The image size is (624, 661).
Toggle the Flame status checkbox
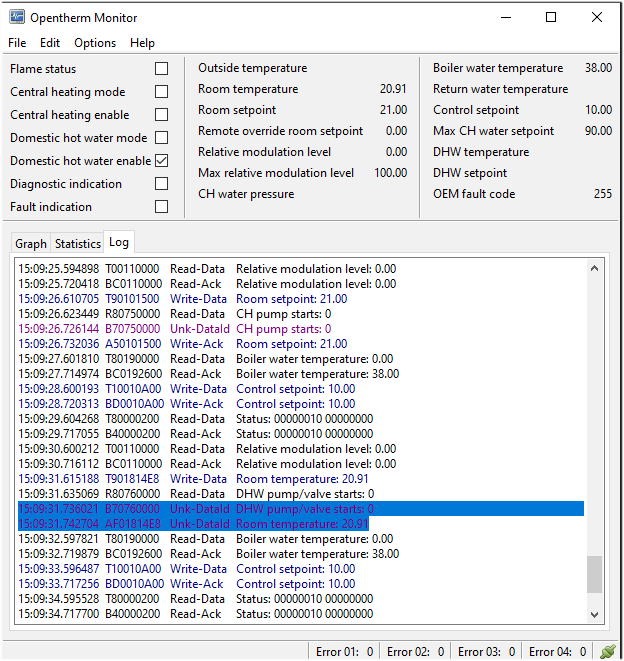pyautogui.click(x=161, y=69)
